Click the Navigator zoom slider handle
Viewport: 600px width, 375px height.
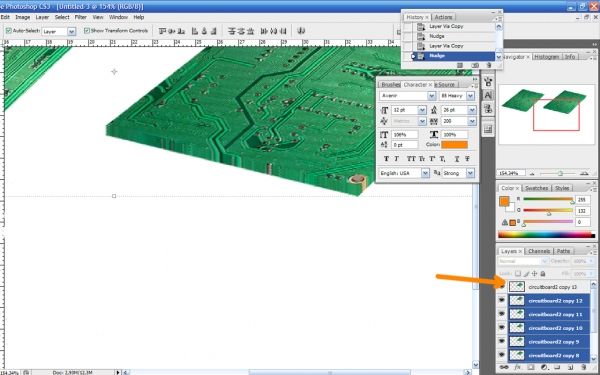(x=560, y=174)
